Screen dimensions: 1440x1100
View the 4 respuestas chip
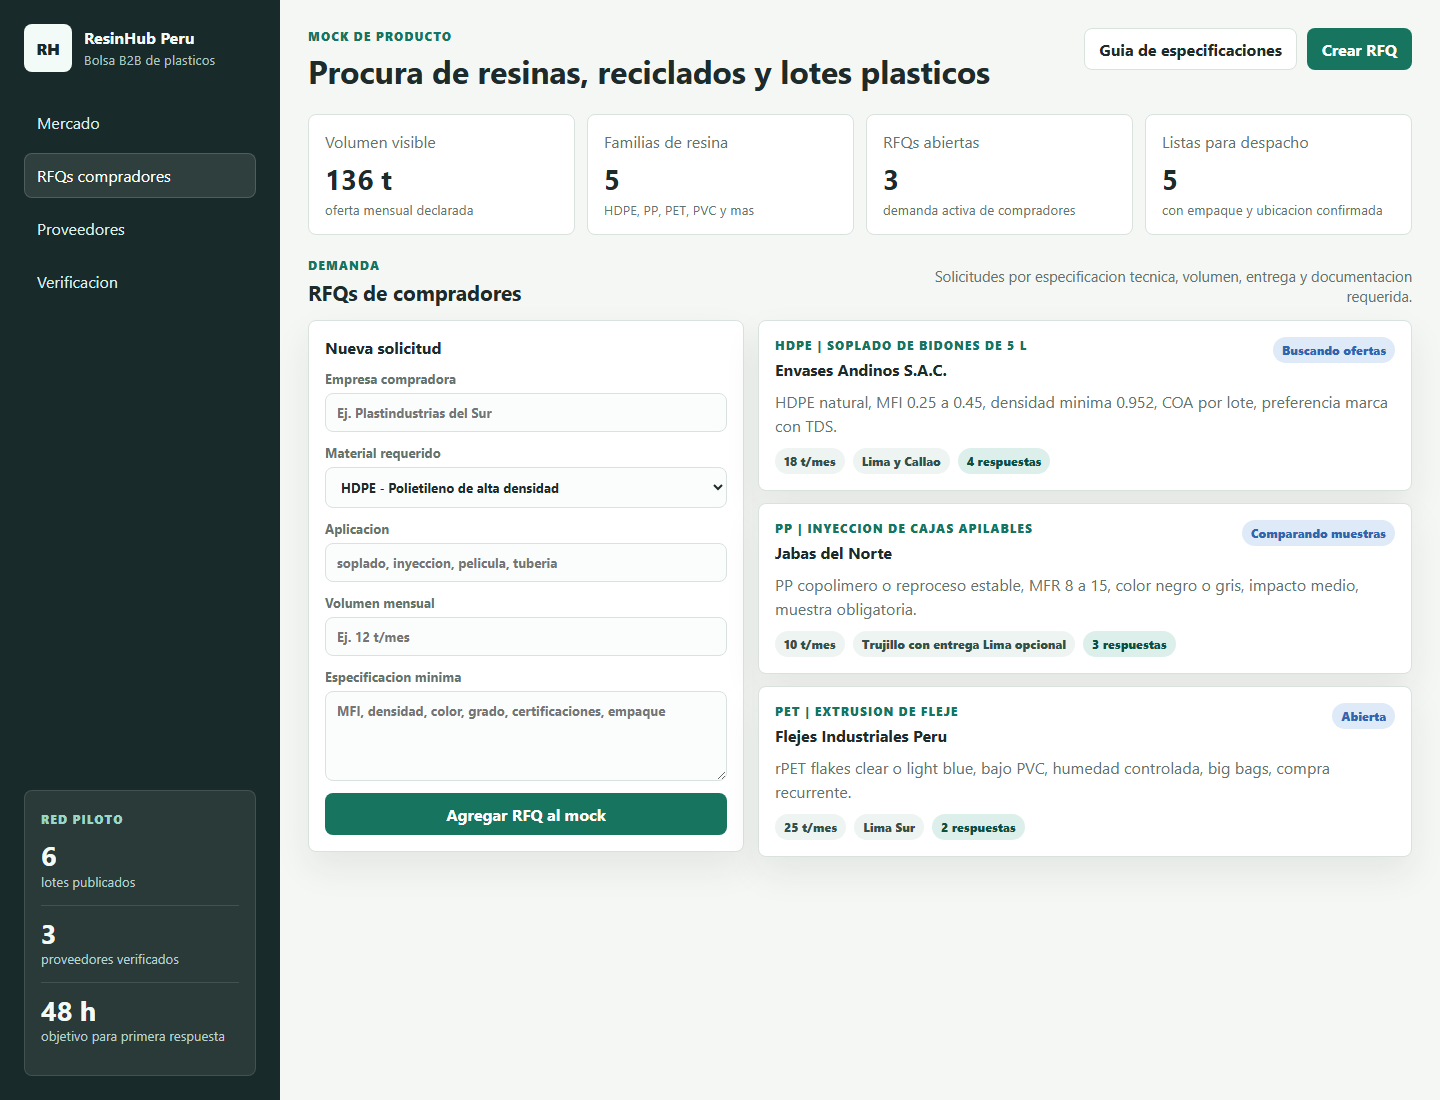coord(1004,461)
